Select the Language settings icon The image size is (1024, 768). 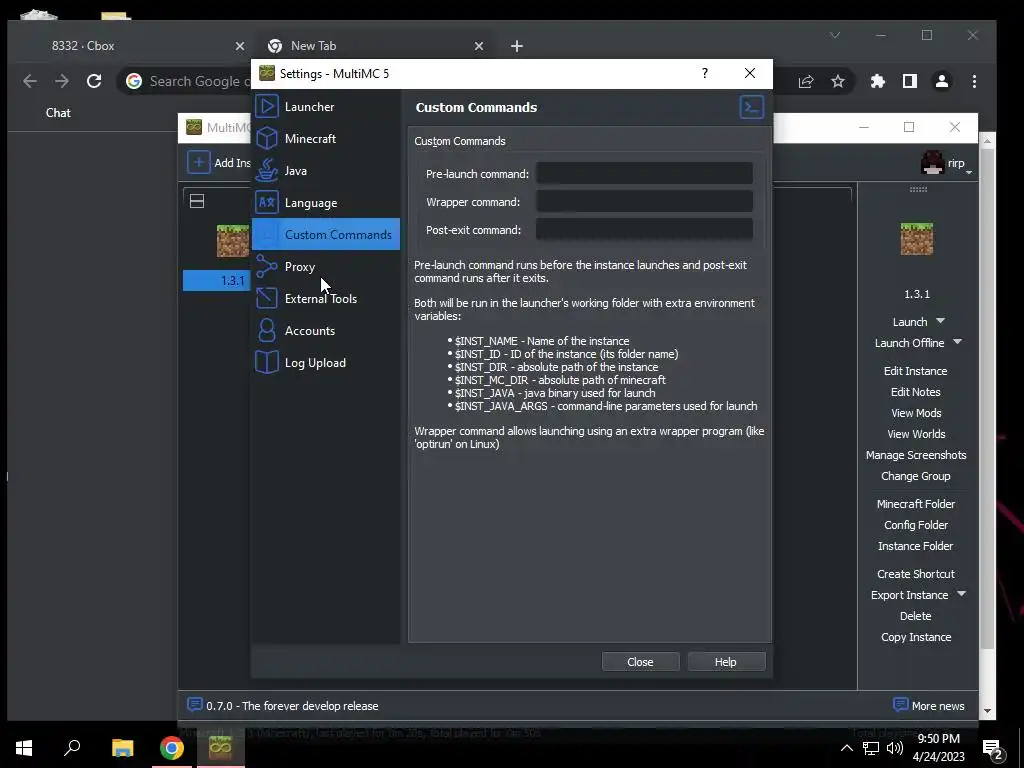pyautogui.click(x=266, y=202)
